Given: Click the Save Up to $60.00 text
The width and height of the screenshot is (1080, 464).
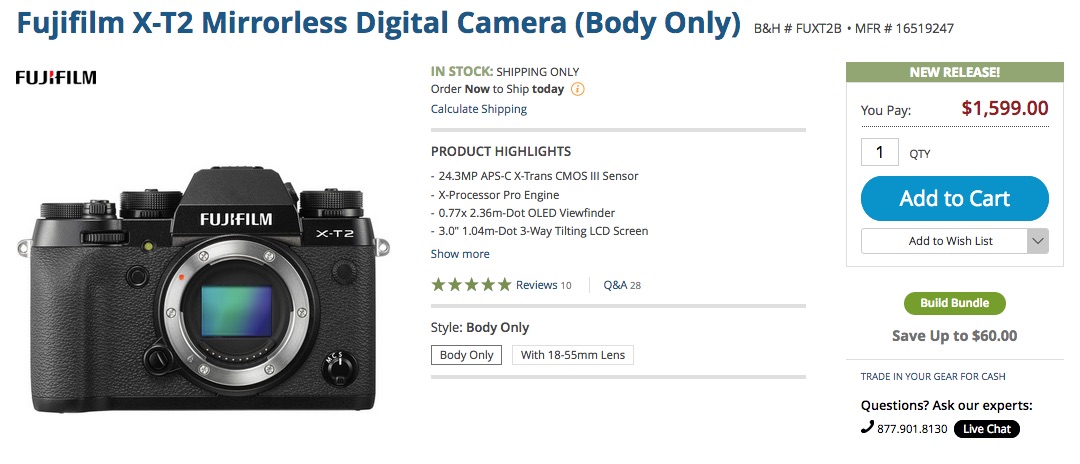Looking at the screenshot, I should pyautogui.click(x=955, y=336).
